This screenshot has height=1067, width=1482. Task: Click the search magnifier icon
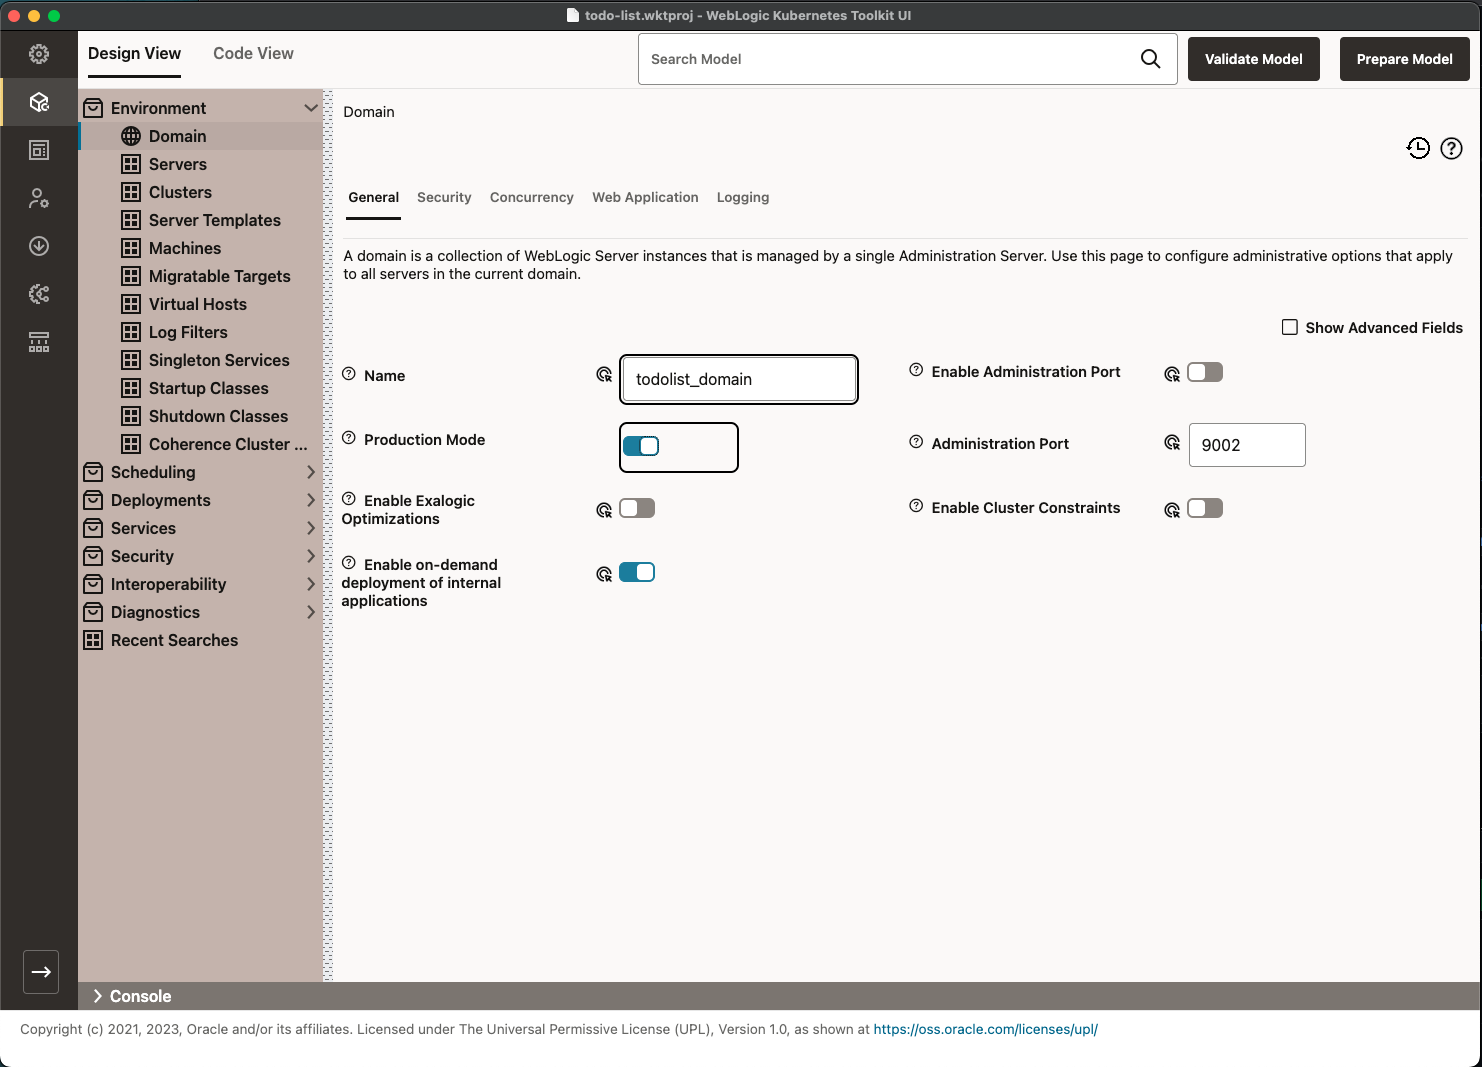tap(1151, 59)
